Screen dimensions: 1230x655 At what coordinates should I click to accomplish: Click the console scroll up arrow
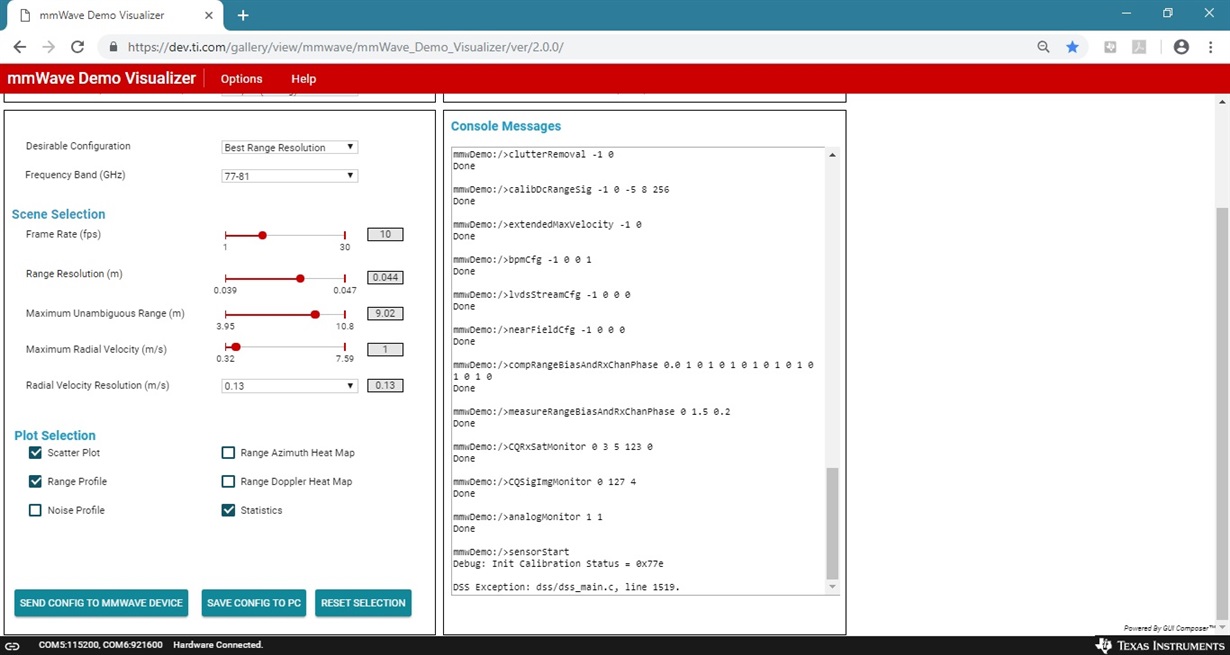(832, 155)
